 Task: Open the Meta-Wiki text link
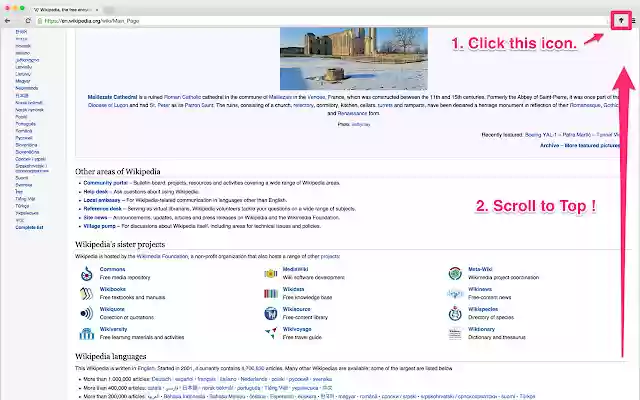point(480,269)
